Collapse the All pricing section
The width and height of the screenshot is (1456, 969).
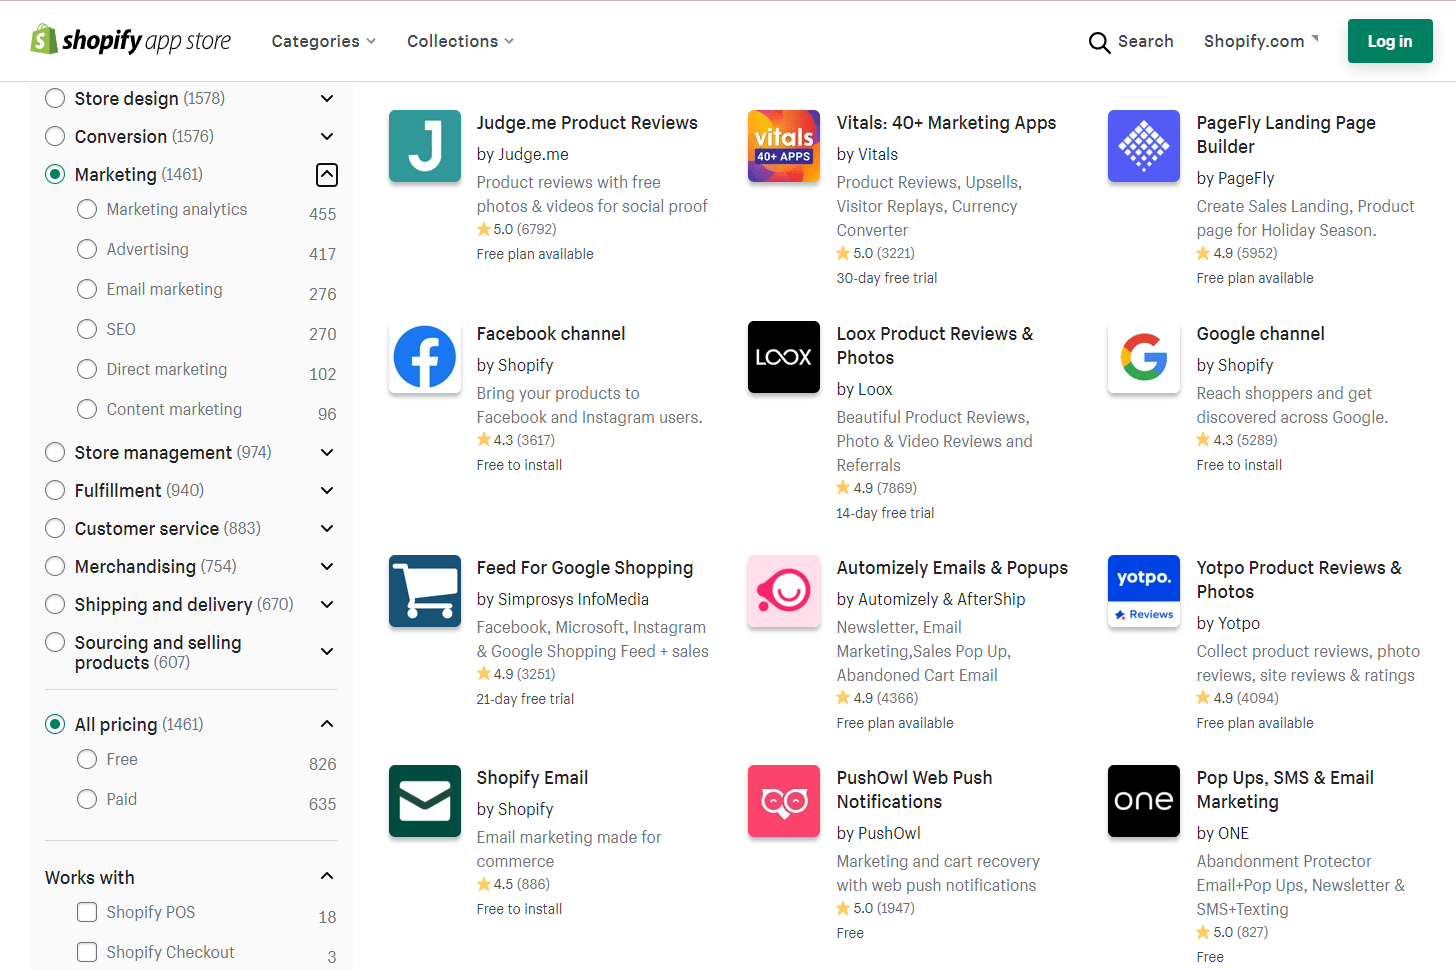point(327,724)
